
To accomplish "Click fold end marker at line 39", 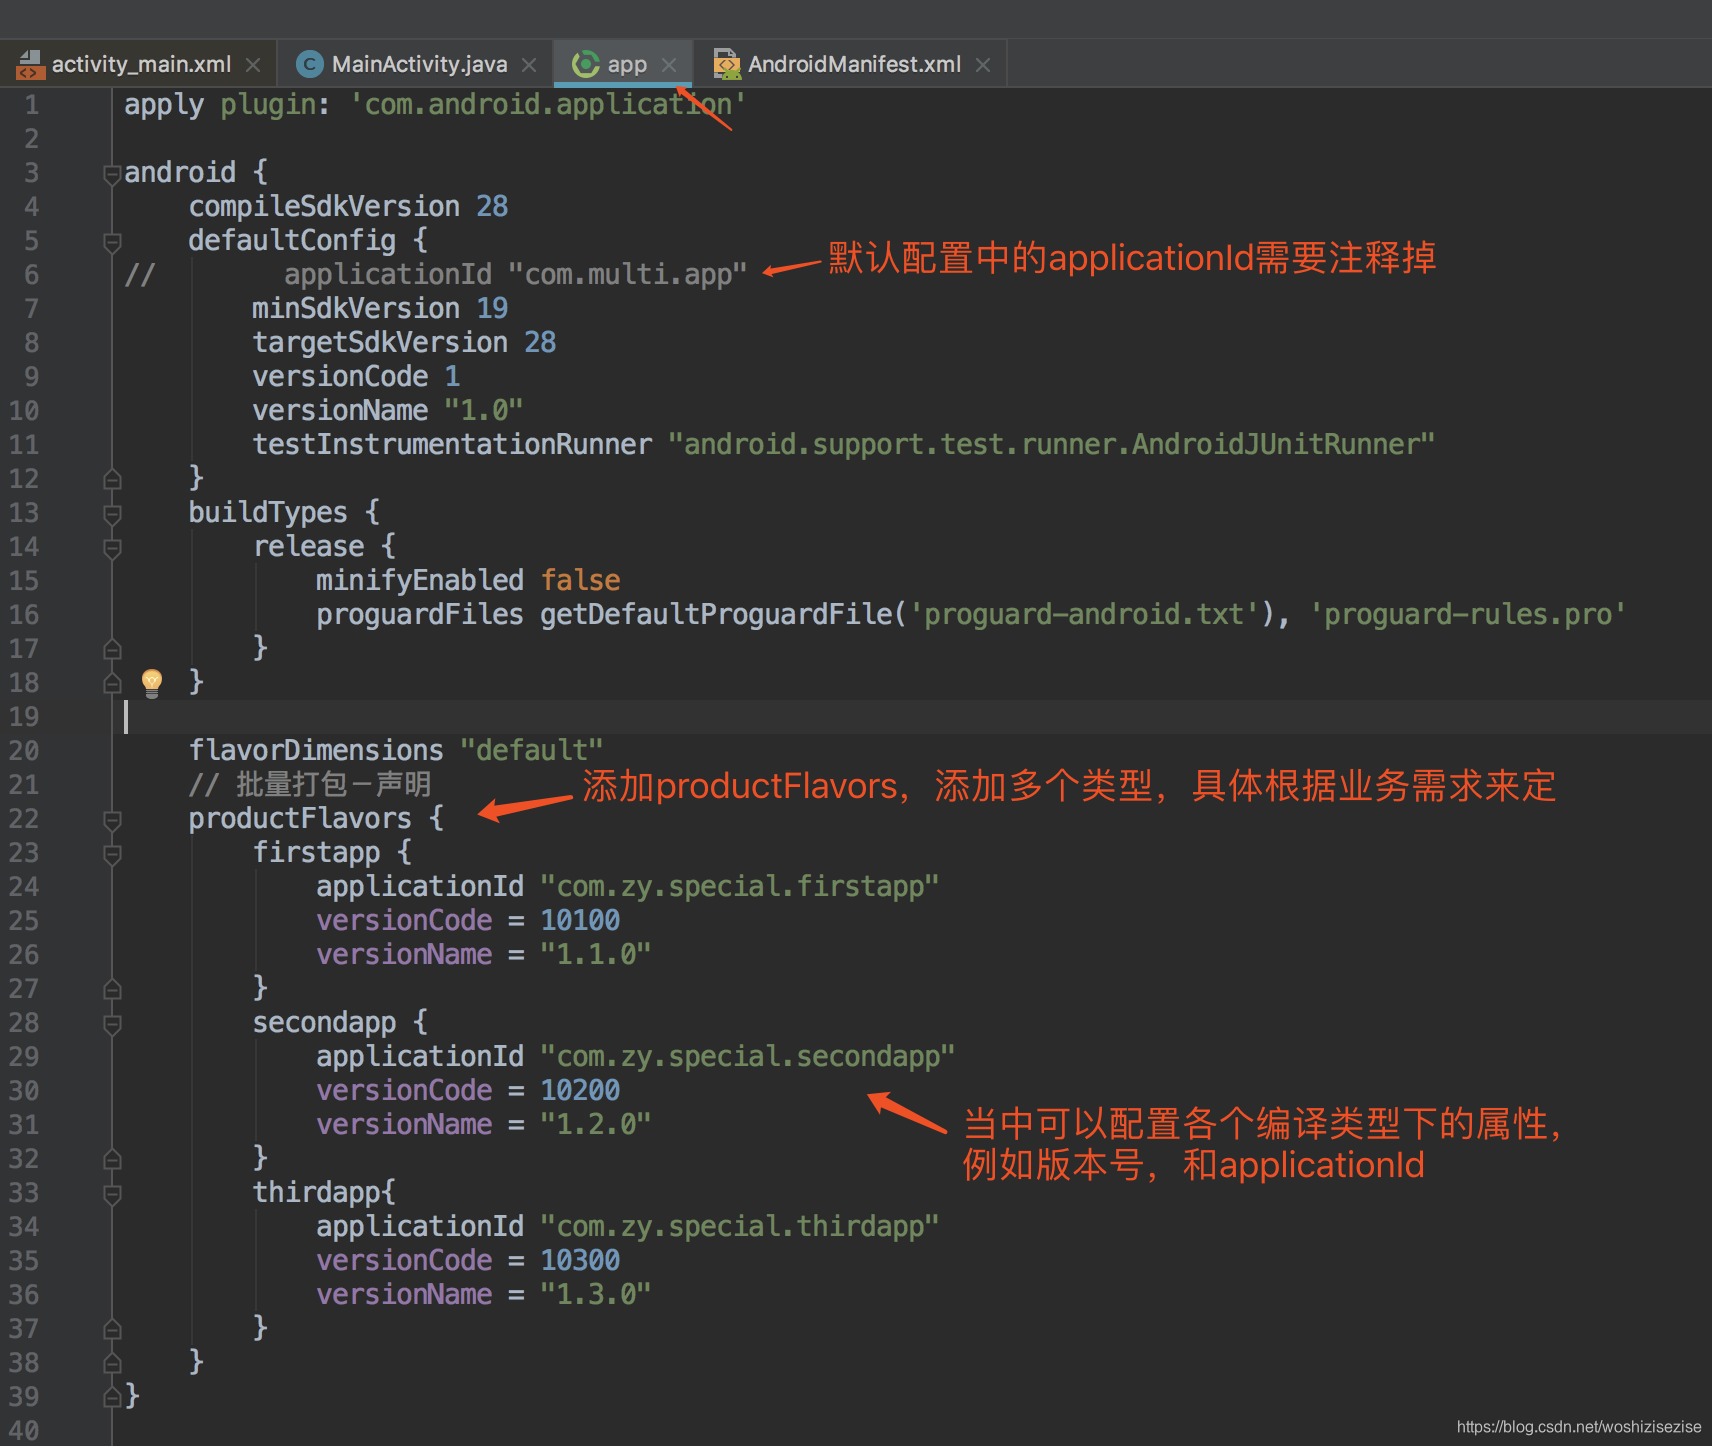I will (112, 1397).
